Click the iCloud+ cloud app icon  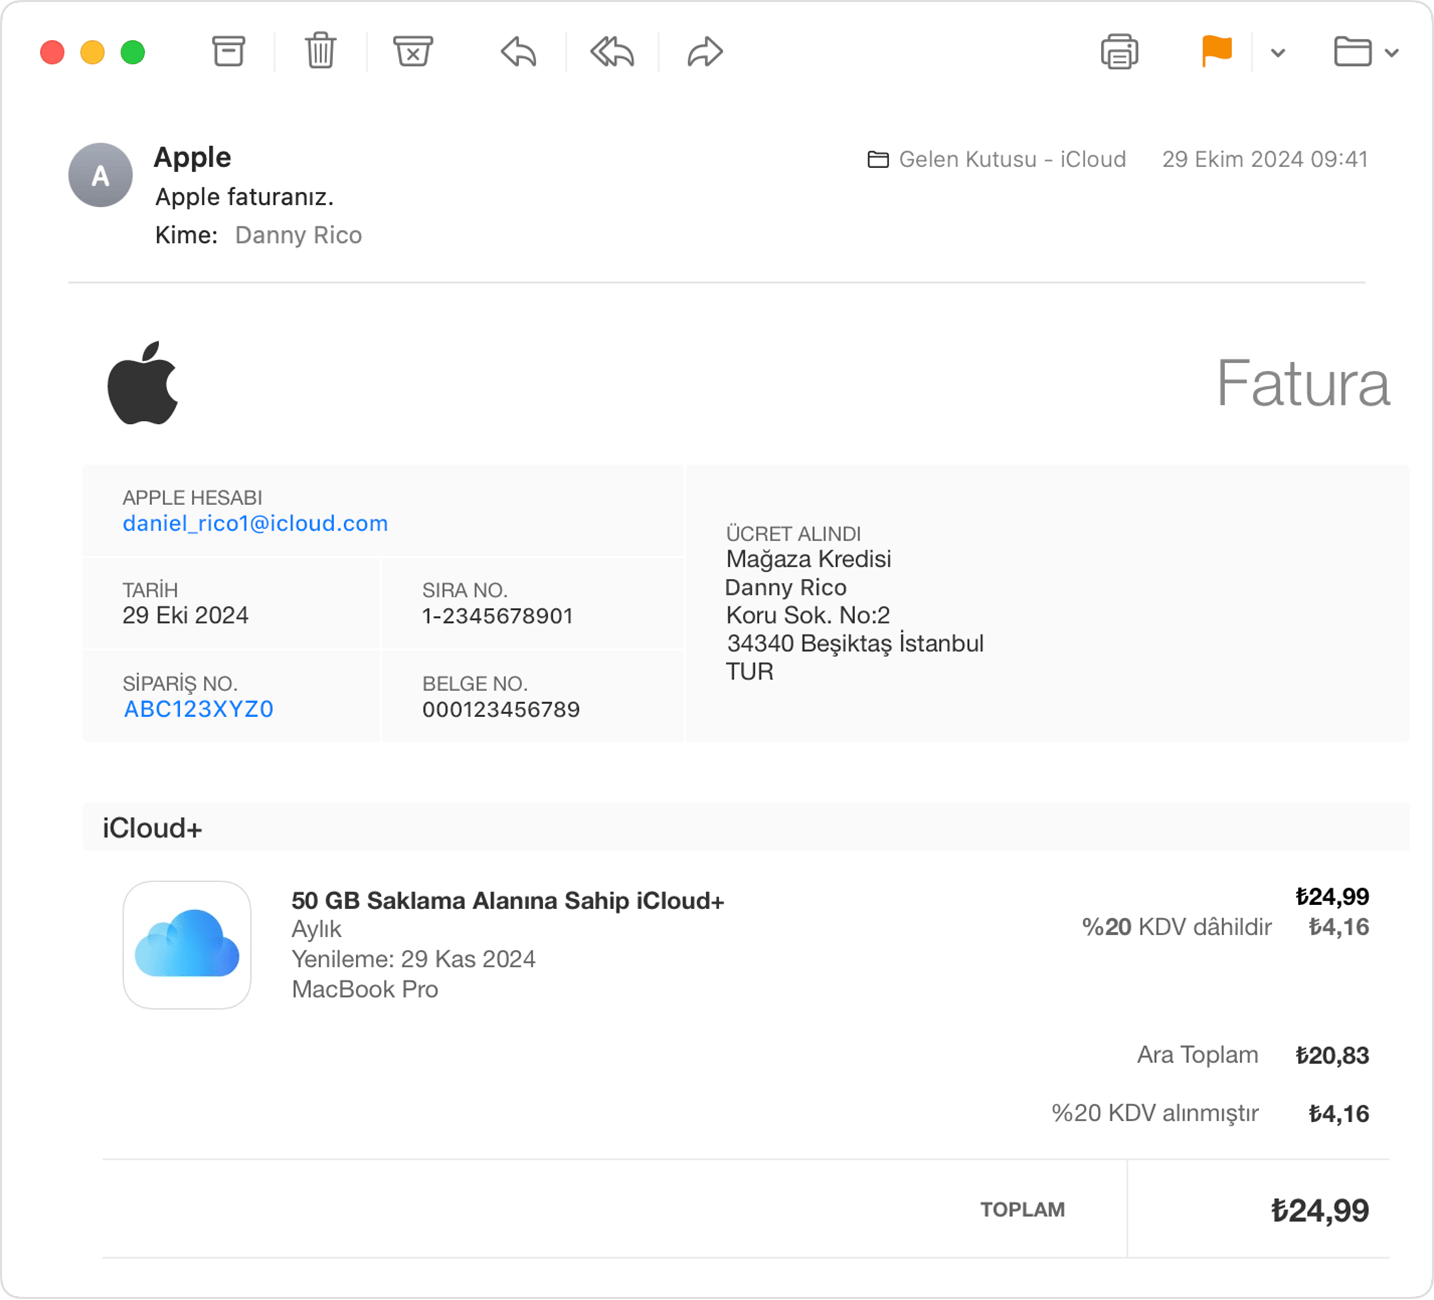[187, 945]
